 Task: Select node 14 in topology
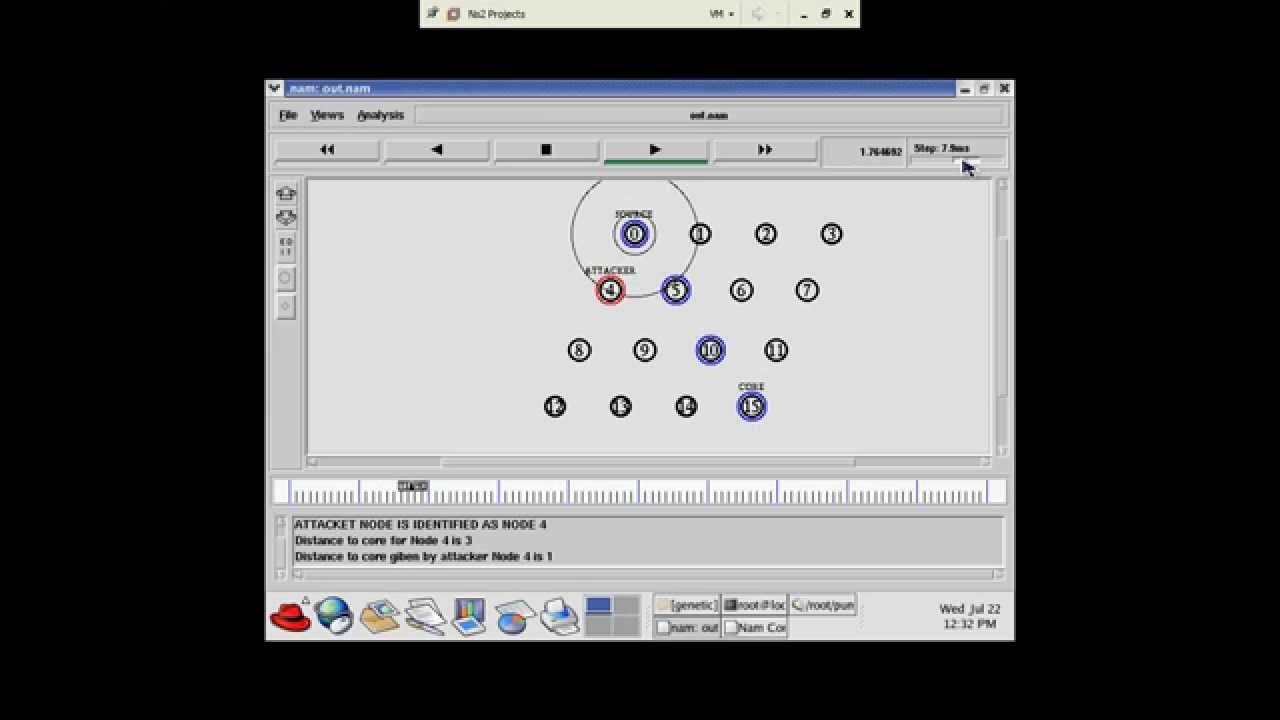pyautogui.click(x=686, y=406)
